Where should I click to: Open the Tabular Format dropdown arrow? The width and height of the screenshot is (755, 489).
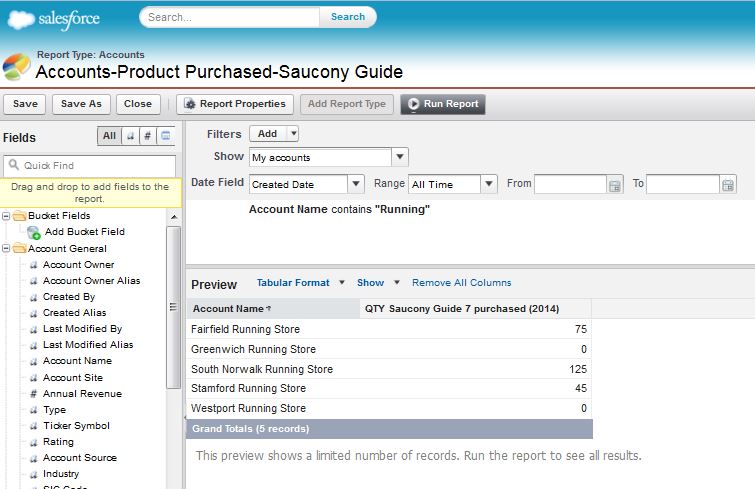pos(342,283)
